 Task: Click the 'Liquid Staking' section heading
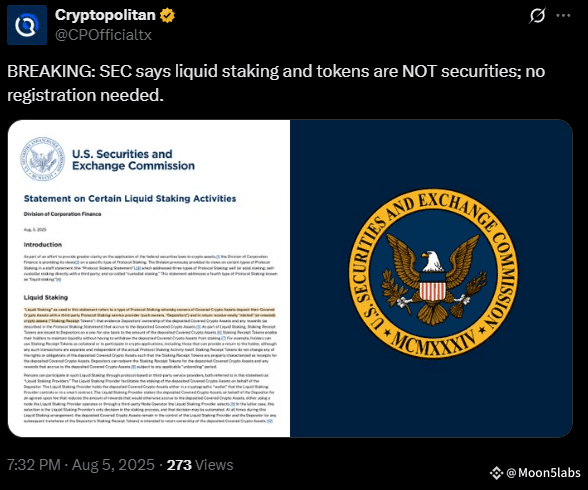[x=46, y=297]
